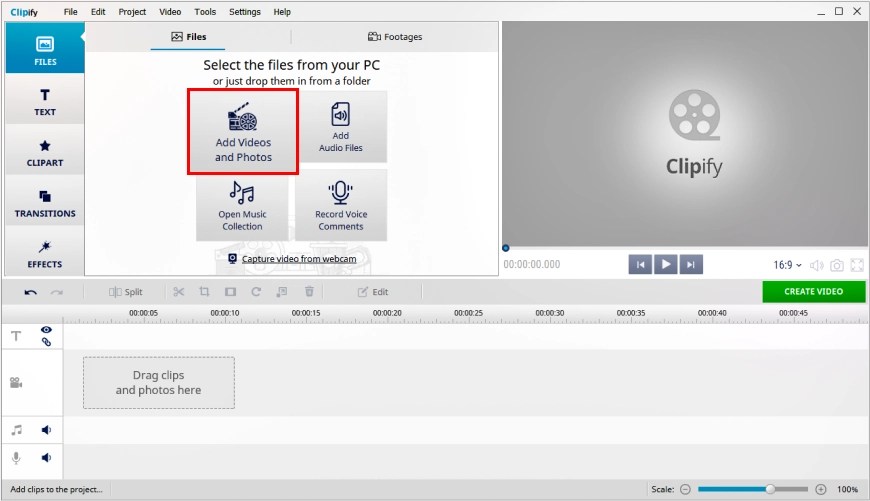Open the 16:9 aspect ratio dropdown
870x501 pixels.
[x=787, y=265]
